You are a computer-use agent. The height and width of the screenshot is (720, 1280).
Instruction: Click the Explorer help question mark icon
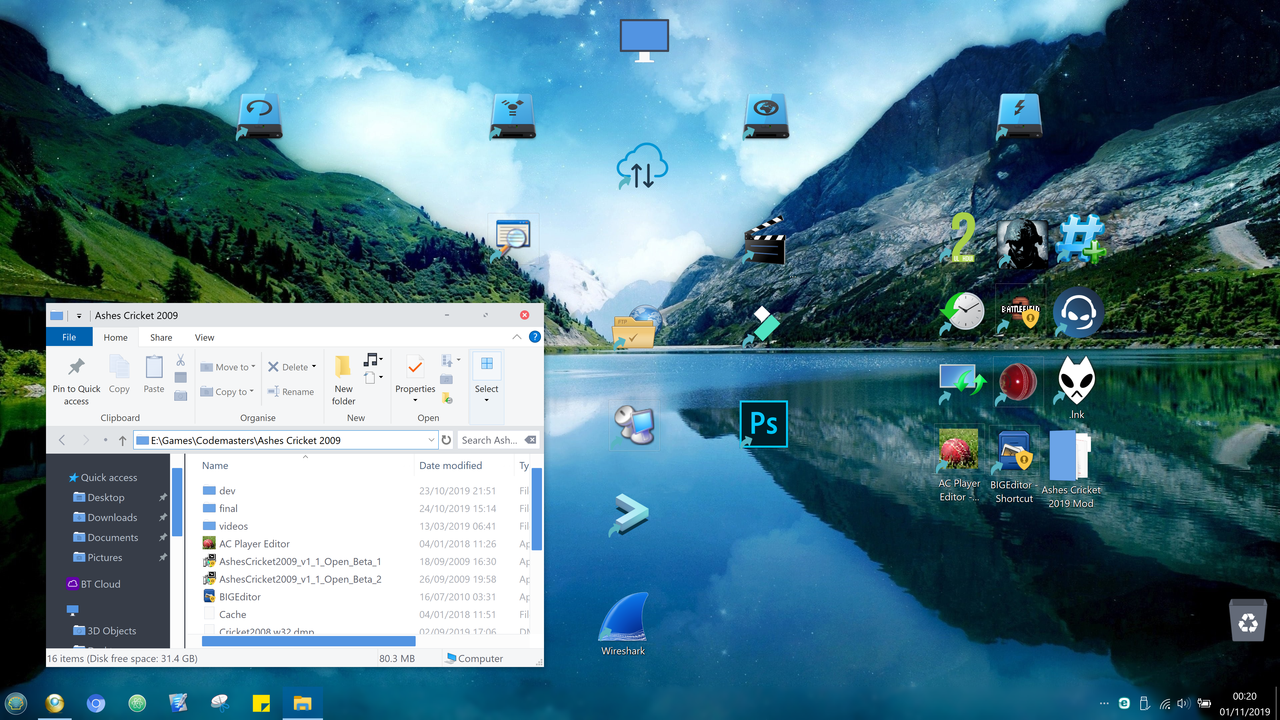point(535,337)
